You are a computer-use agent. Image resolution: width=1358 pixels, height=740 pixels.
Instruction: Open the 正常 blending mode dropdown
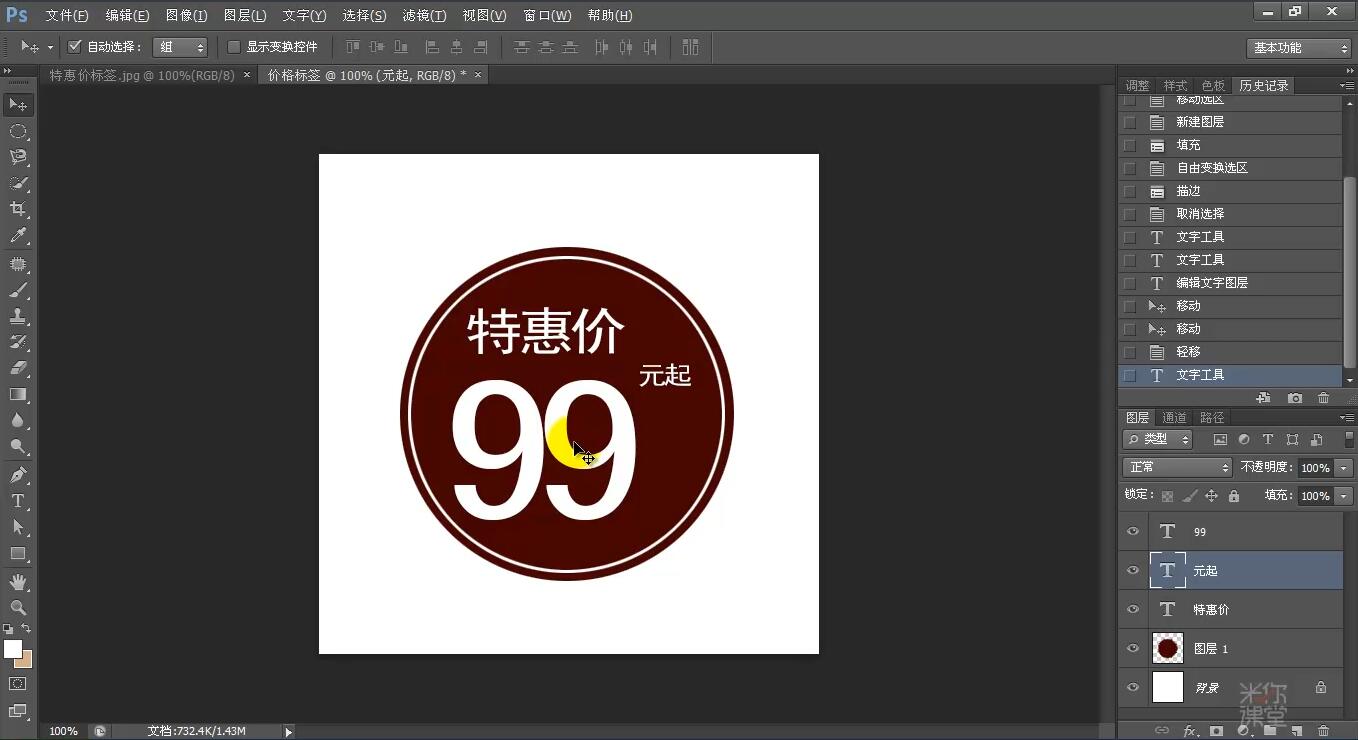(1176, 468)
